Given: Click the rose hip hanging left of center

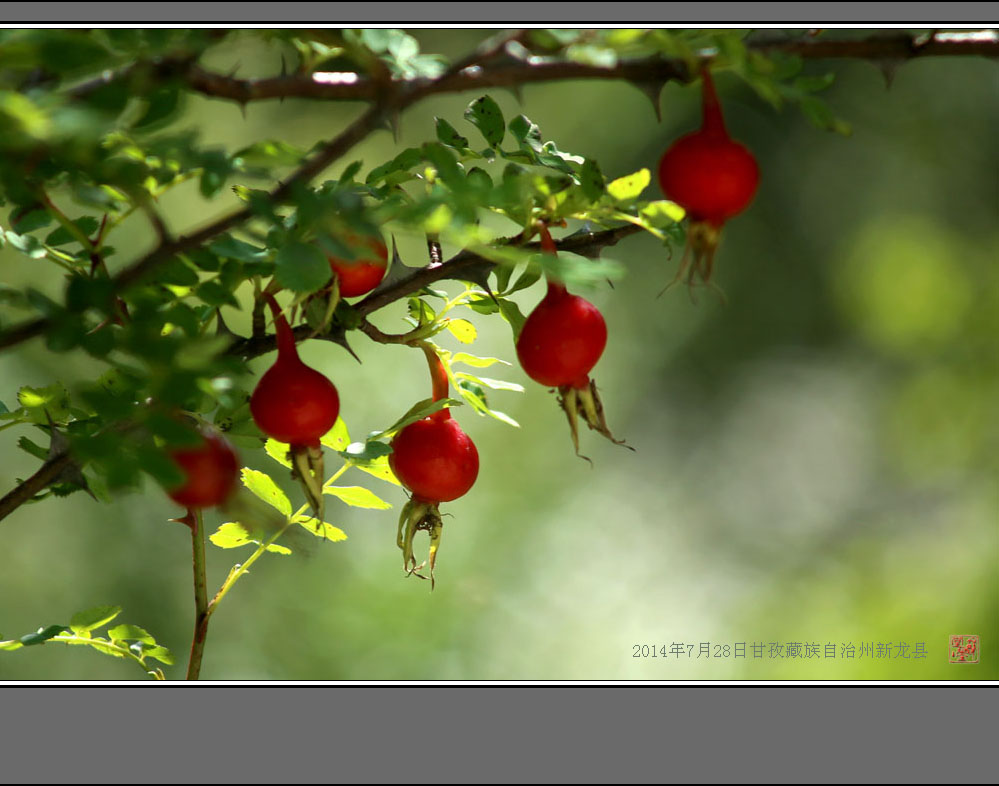Looking at the screenshot, I should coord(294,402).
